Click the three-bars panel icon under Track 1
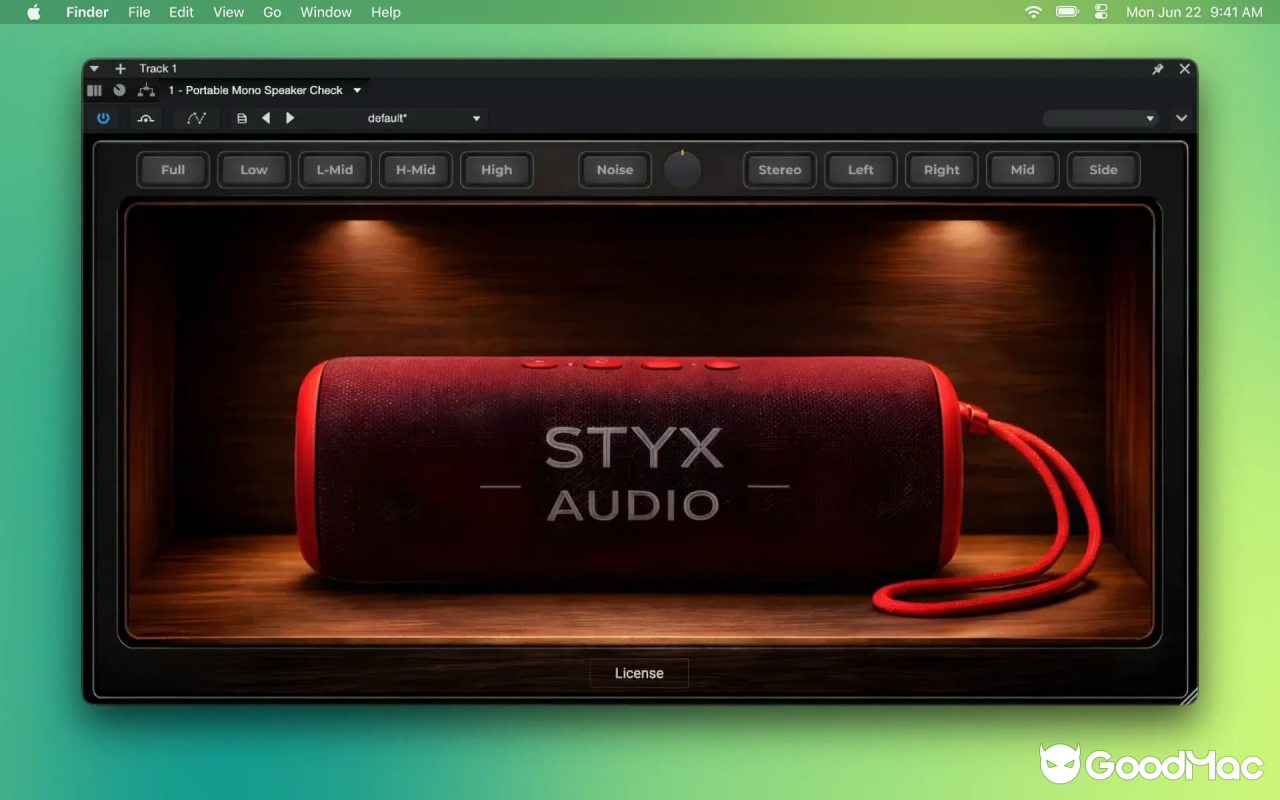1280x800 pixels. (x=94, y=90)
